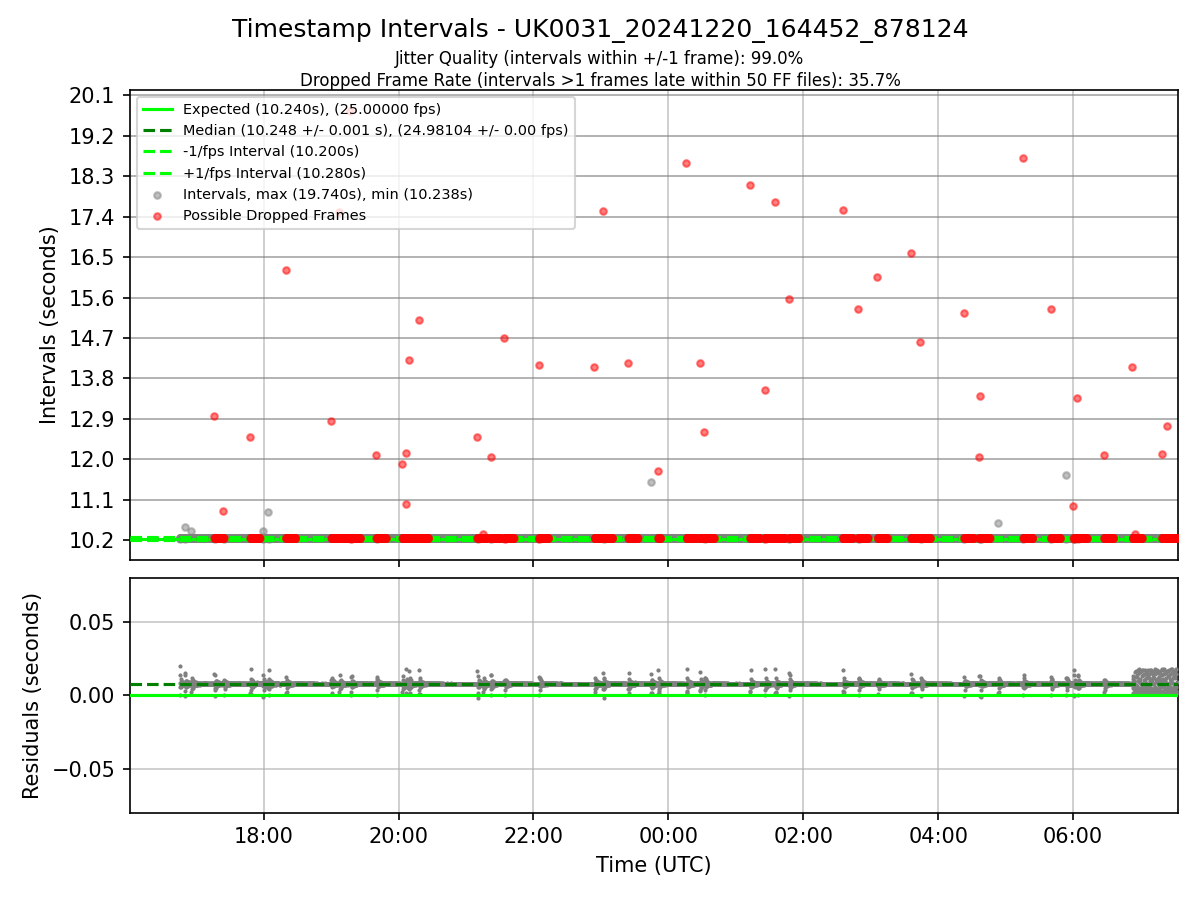The image size is (1200, 900).
Task: Click legend entry 'Possible Dropped Frames'
Action: point(274,215)
